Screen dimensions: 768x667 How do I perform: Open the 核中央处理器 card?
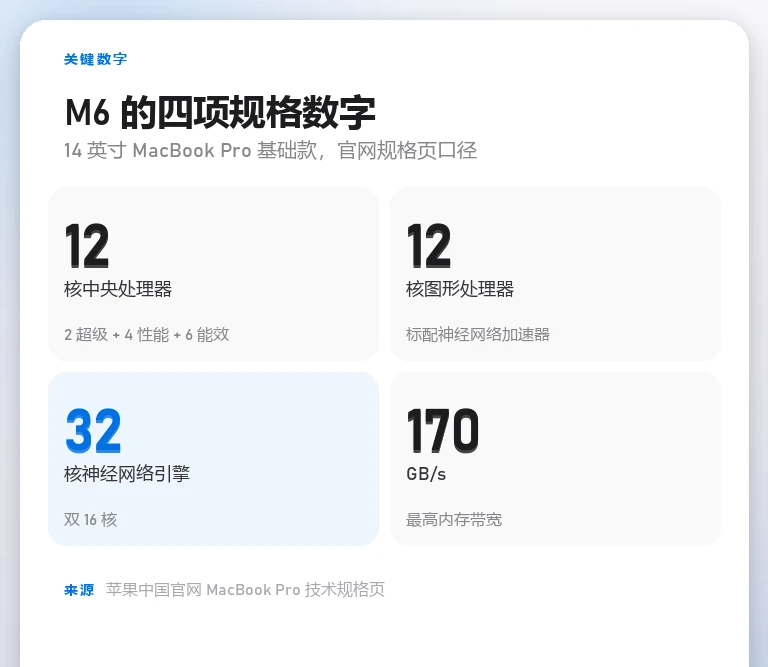click(x=213, y=274)
